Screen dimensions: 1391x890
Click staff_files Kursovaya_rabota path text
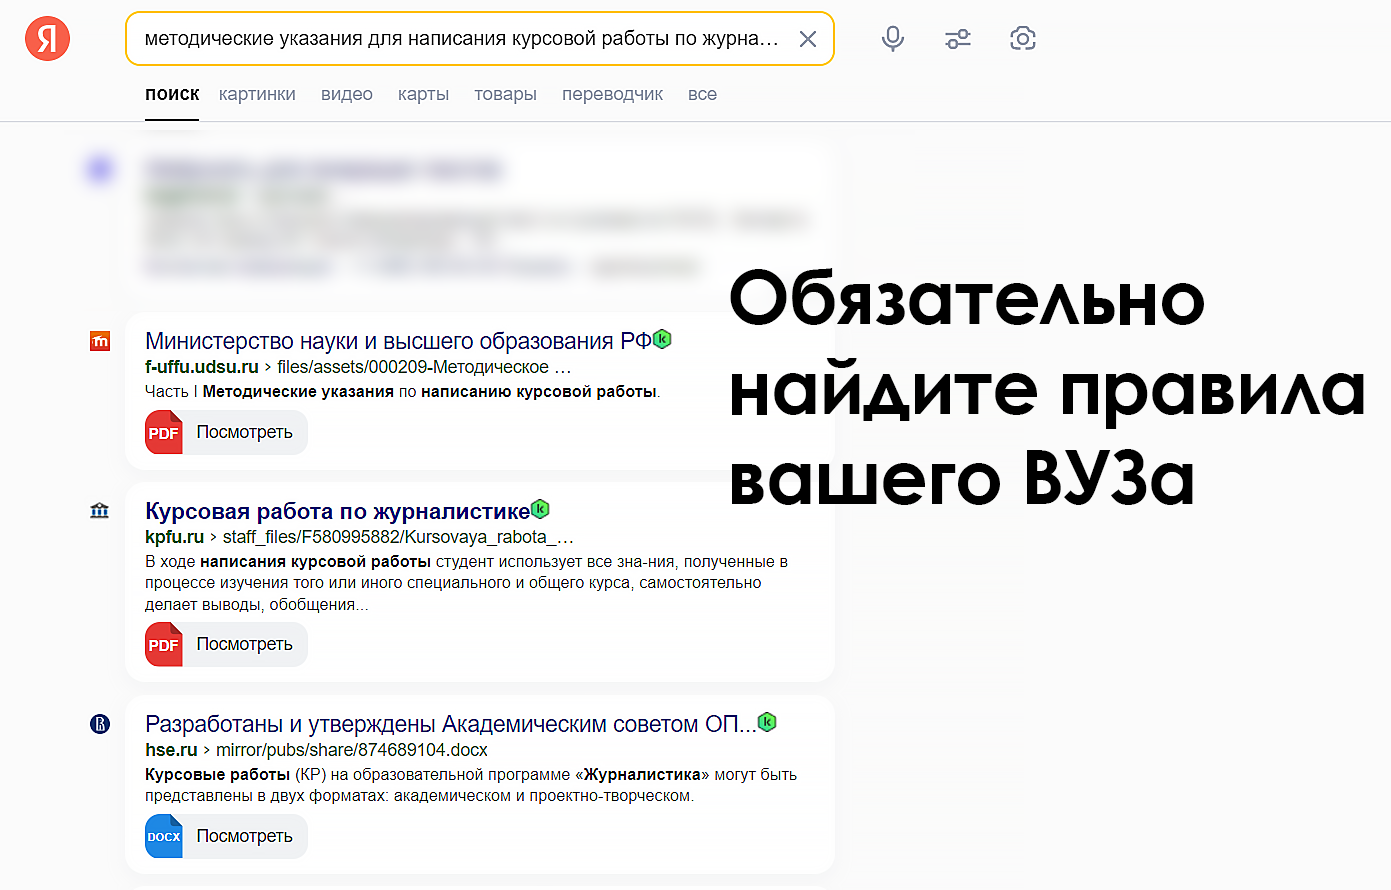coord(398,537)
